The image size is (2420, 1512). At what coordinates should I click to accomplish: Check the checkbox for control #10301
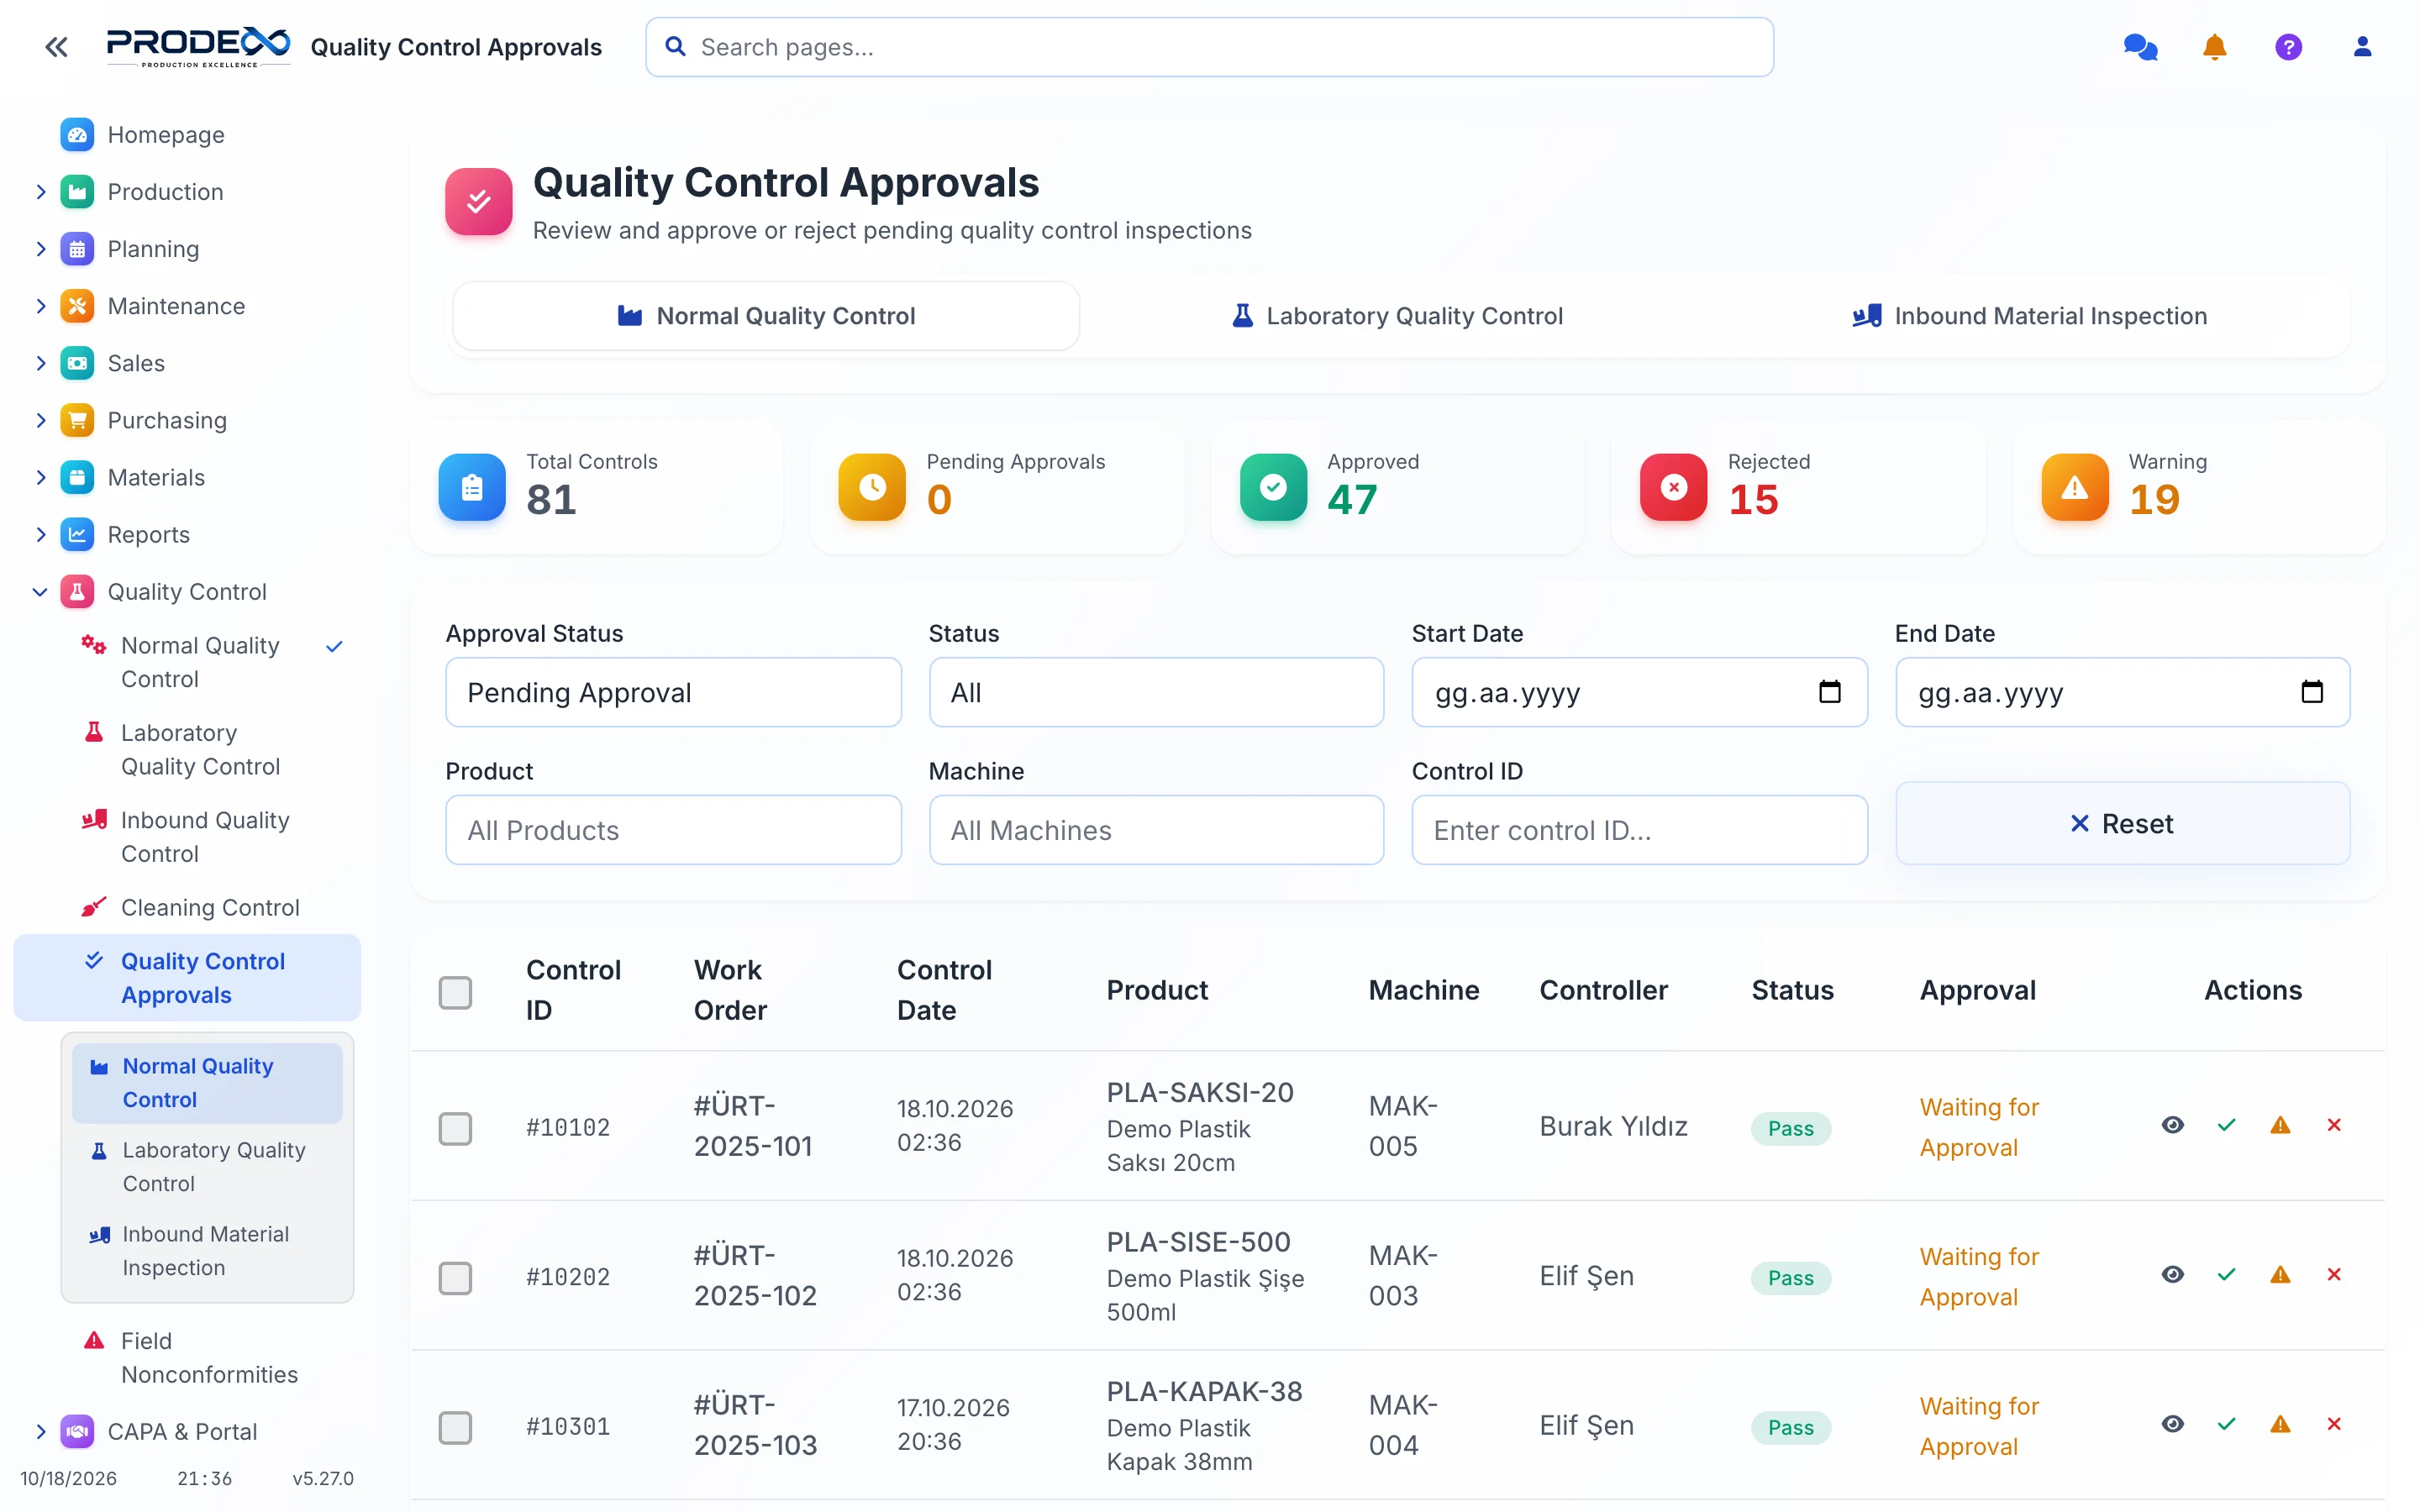455,1427
